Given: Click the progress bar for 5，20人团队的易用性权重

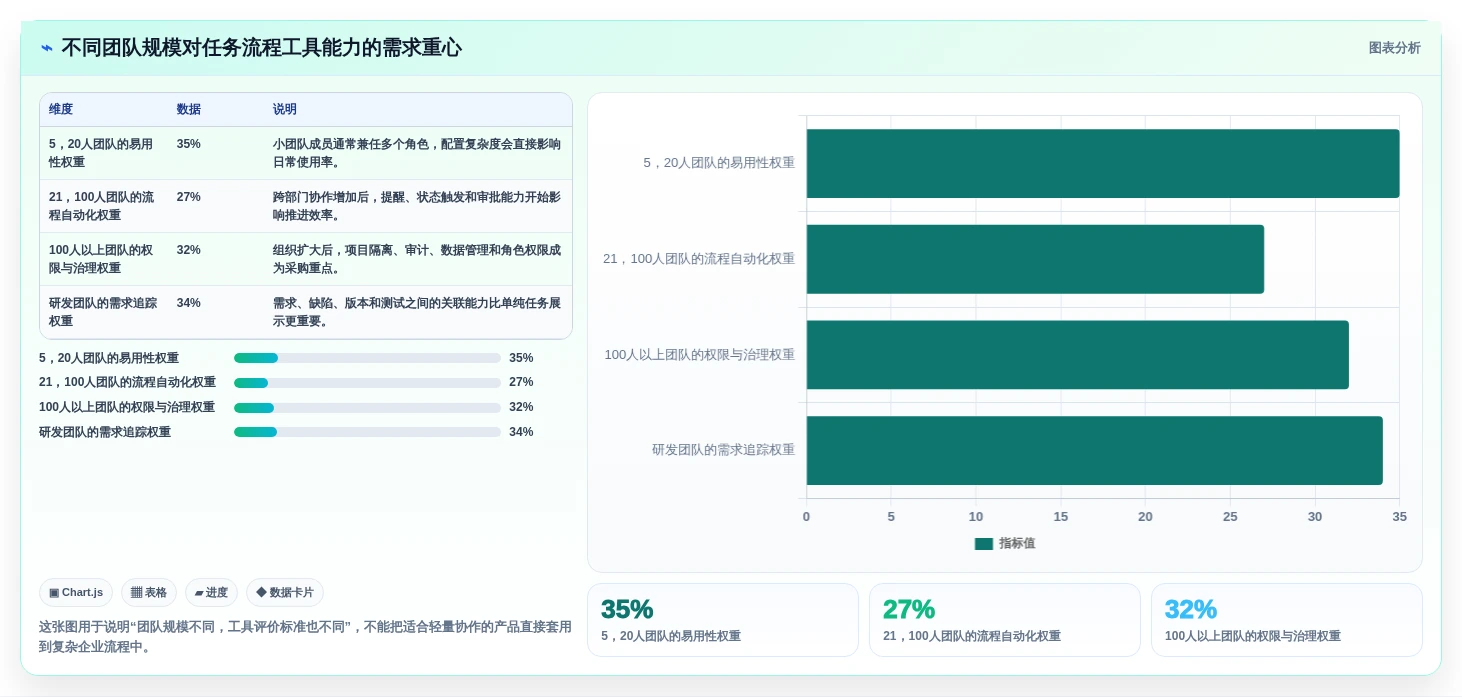Looking at the screenshot, I should point(367,358).
